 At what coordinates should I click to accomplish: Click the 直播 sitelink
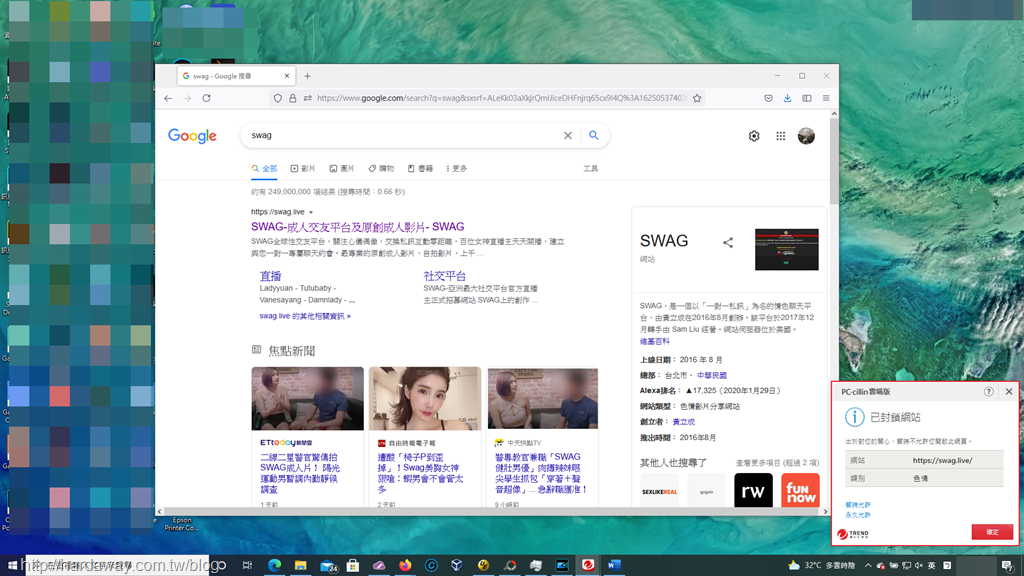pos(270,276)
